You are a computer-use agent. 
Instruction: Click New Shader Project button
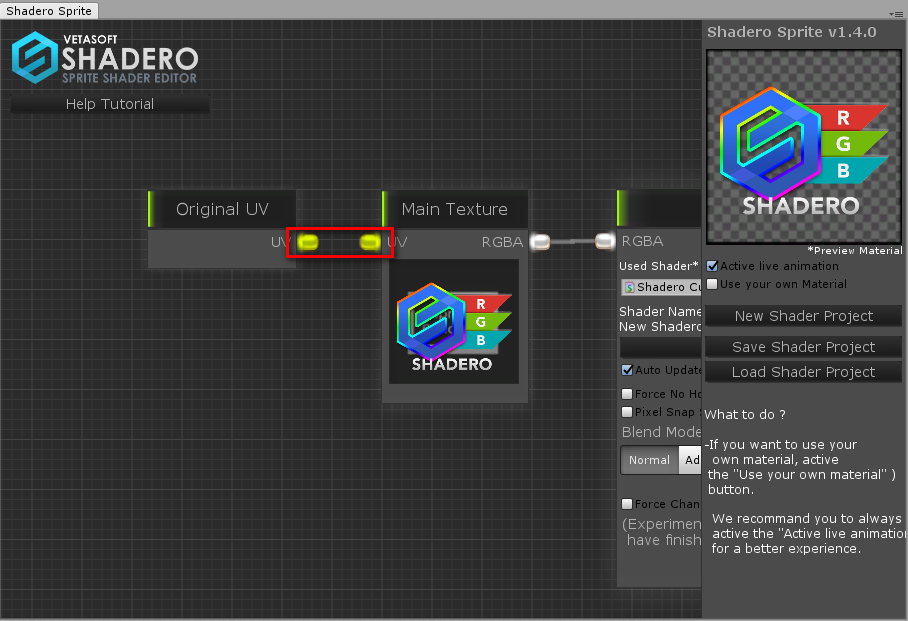(x=803, y=316)
